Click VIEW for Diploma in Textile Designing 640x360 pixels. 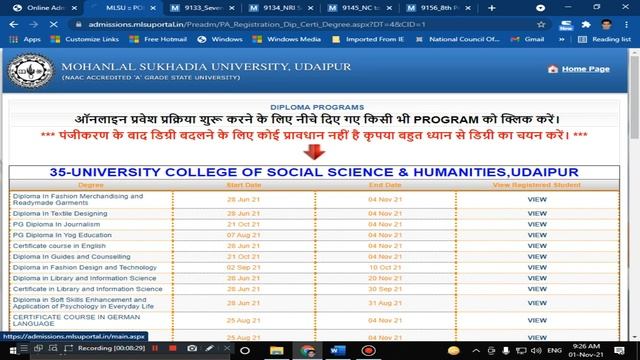coord(537,213)
